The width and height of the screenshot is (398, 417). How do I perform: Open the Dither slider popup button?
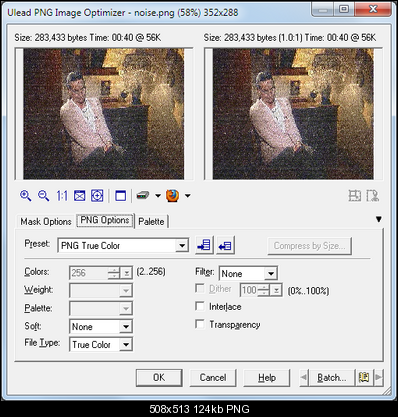coord(276,290)
